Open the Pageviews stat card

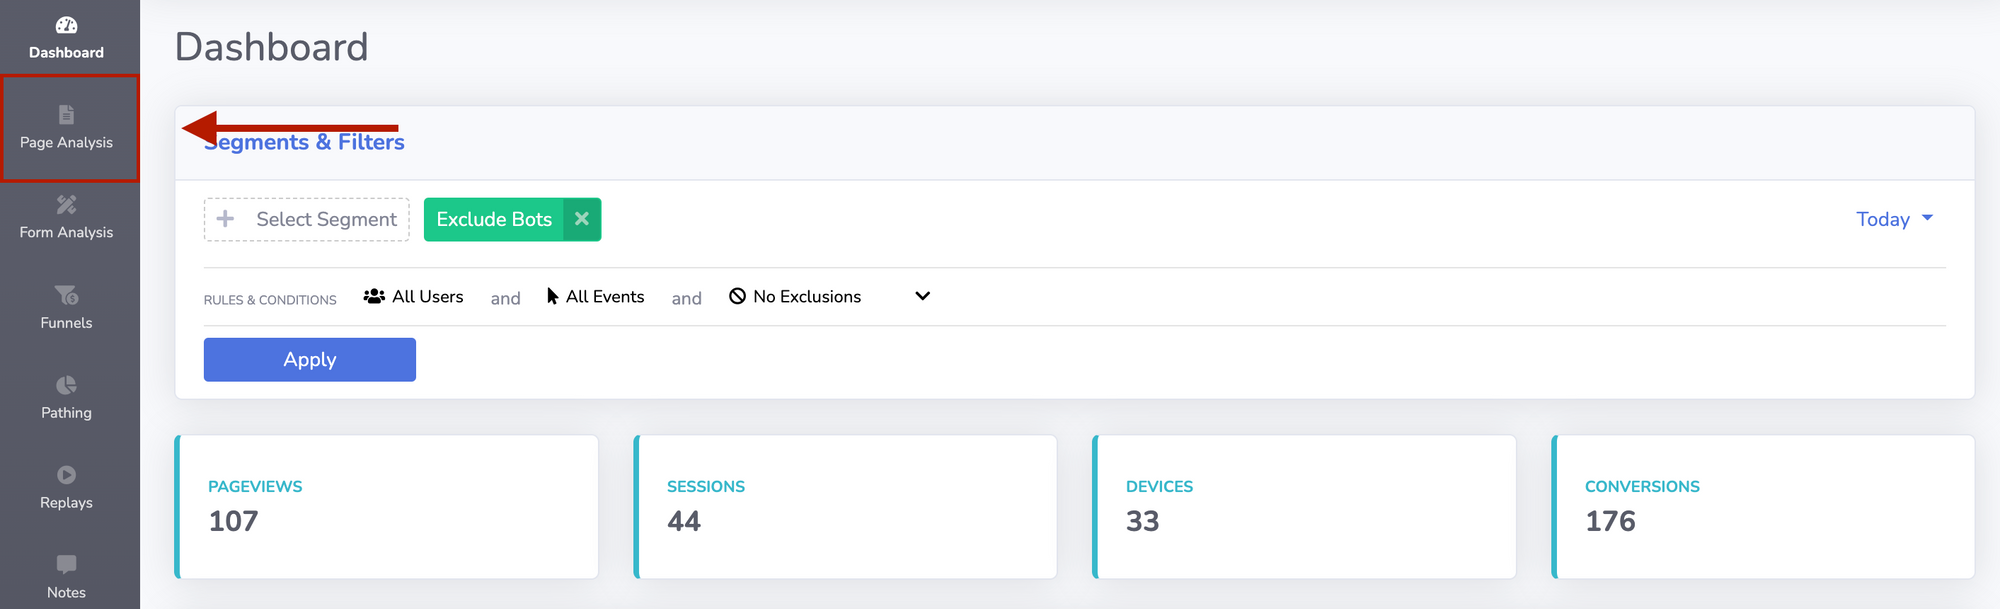point(387,506)
